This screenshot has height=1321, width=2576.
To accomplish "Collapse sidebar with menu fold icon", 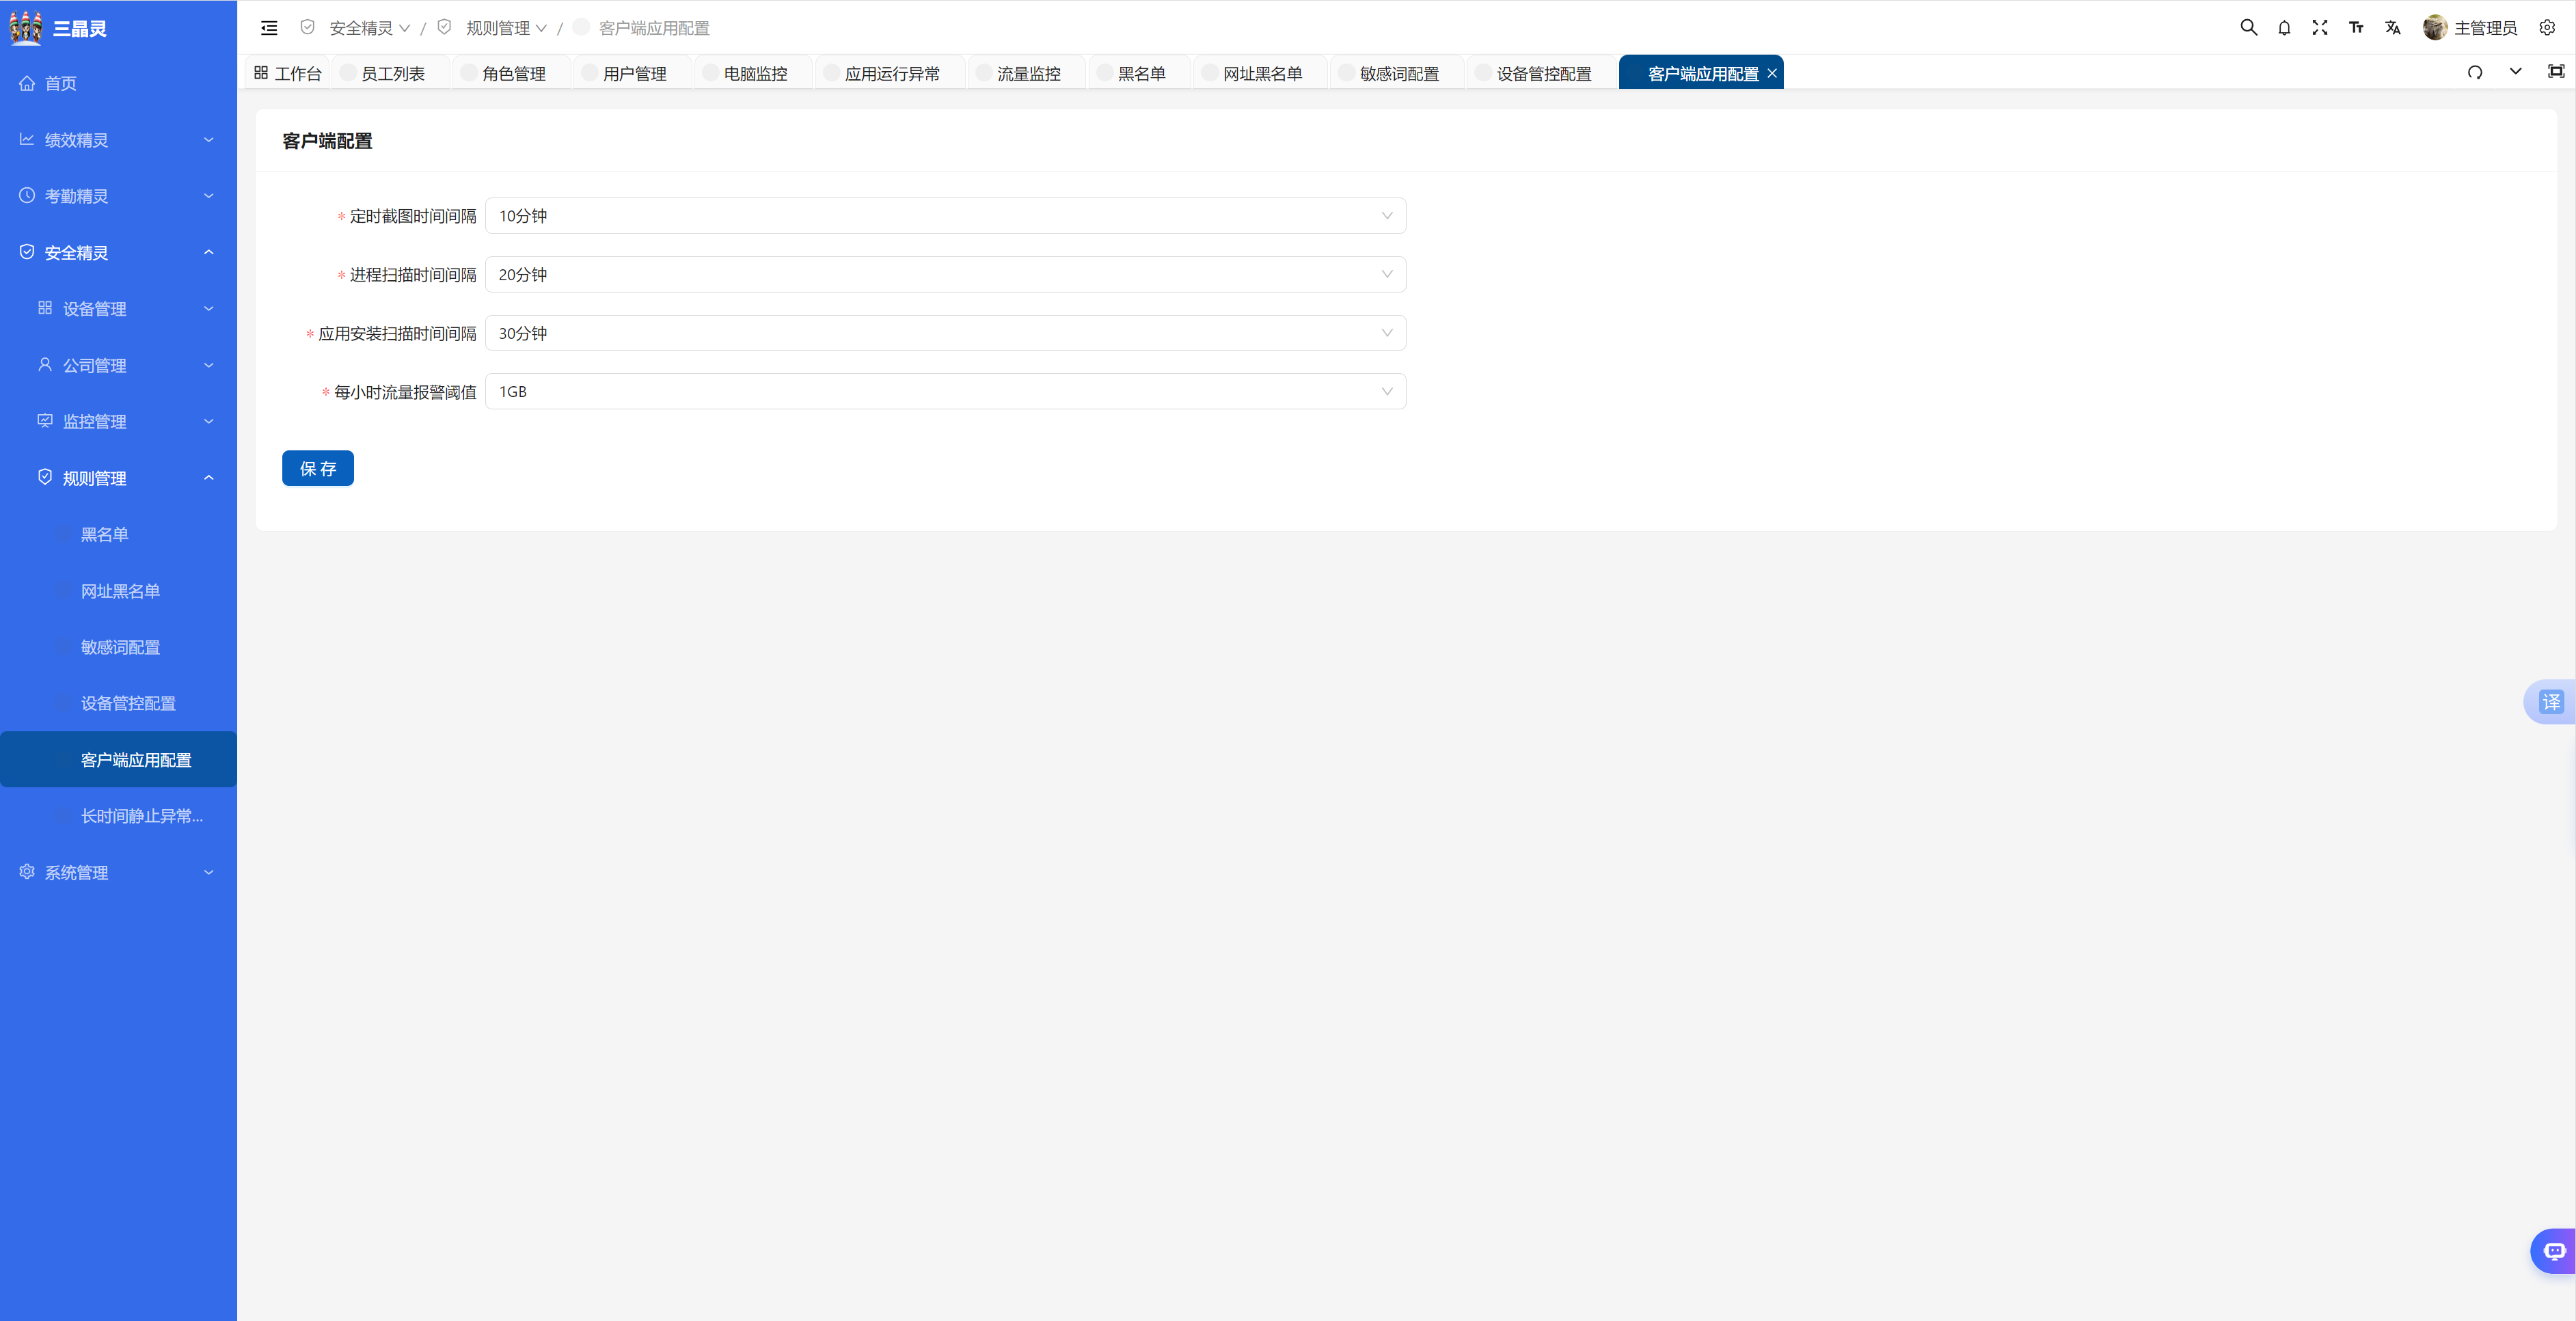I will tap(269, 28).
